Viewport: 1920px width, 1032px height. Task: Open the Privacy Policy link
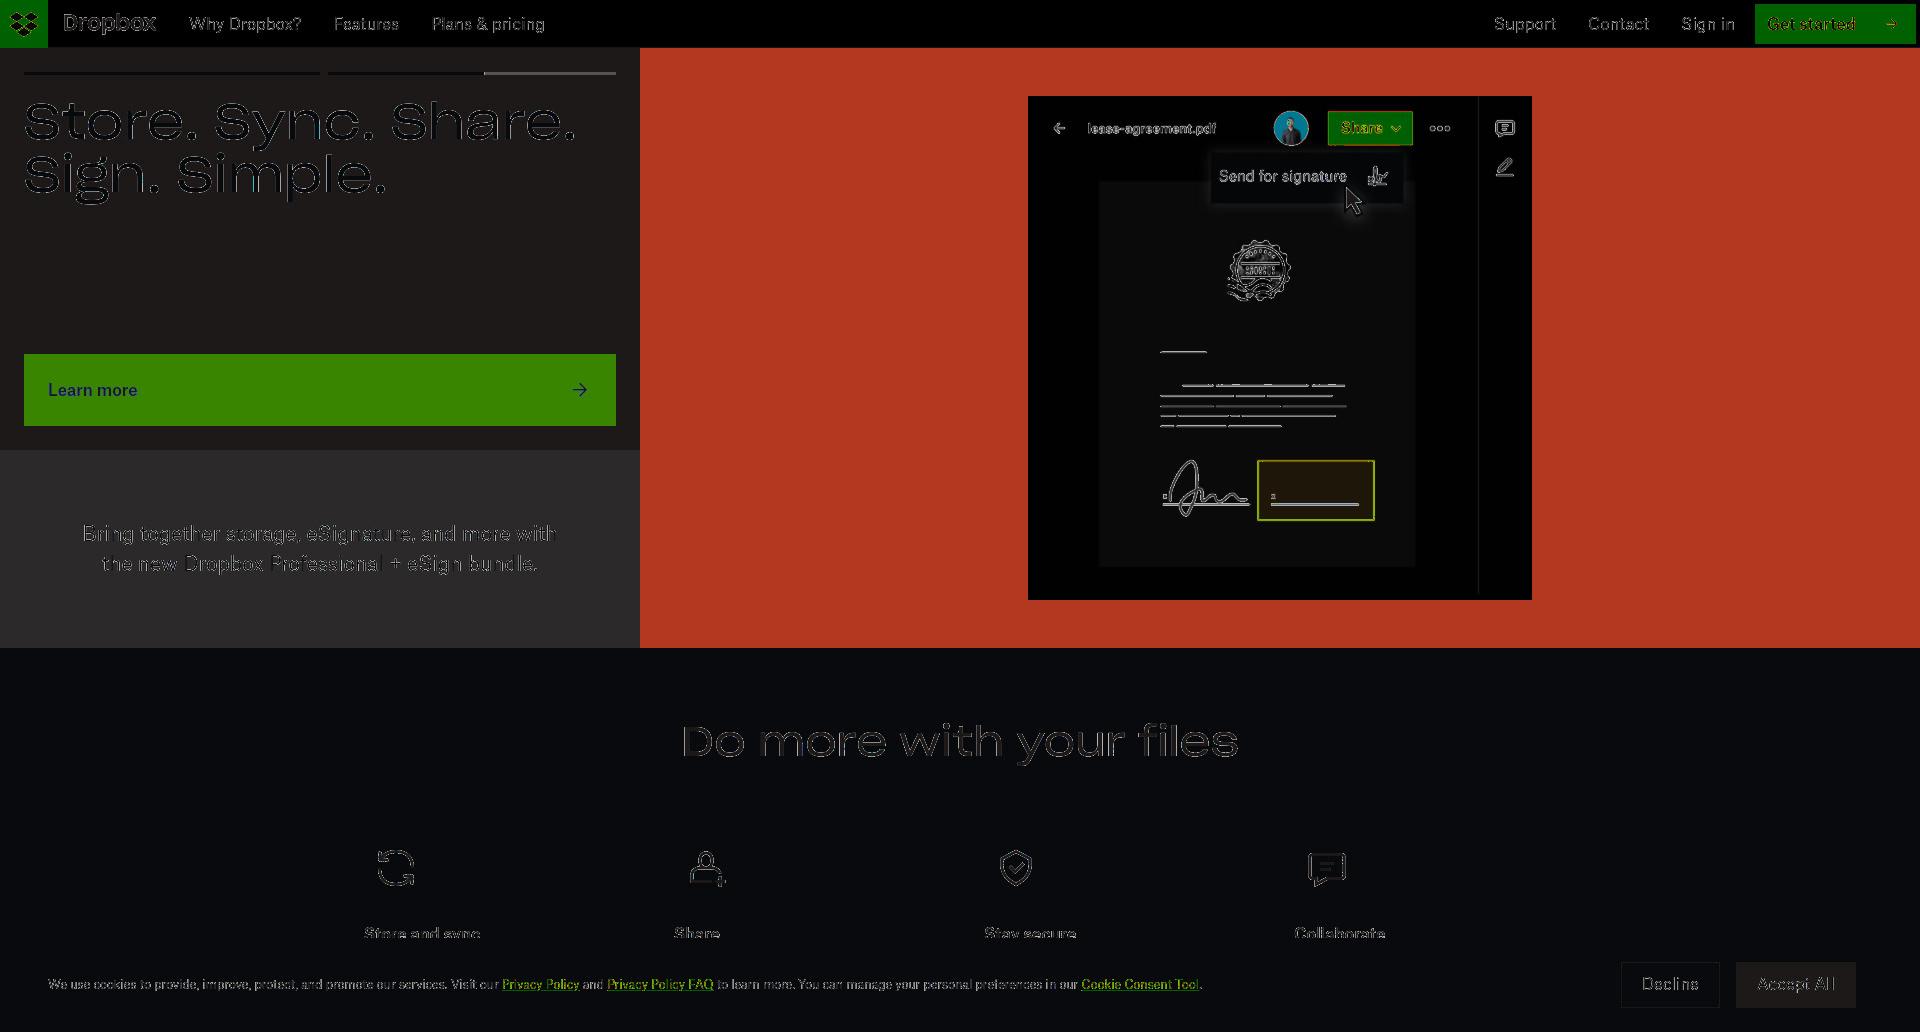tap(540, 985)
